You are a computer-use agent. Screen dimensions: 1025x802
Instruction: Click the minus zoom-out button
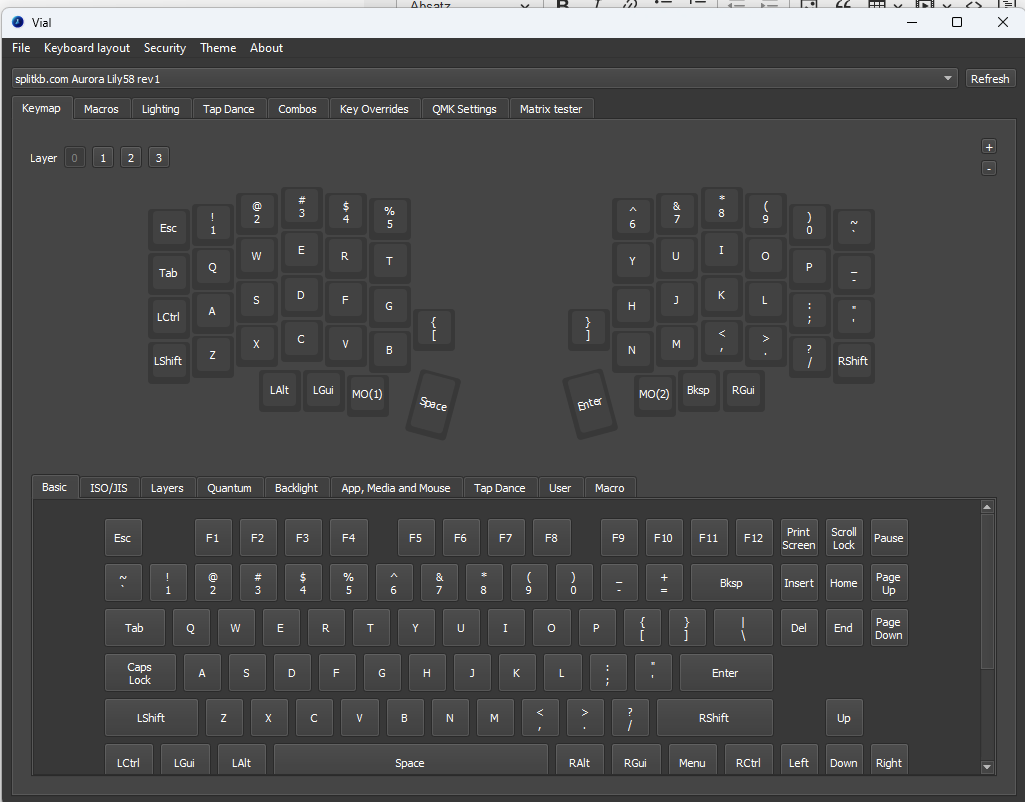pos(988,169)
